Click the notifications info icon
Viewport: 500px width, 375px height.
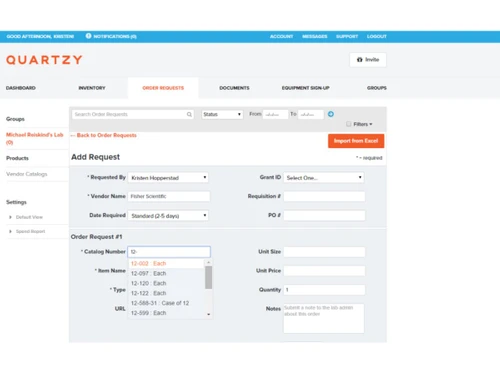[x=88, y=36]
